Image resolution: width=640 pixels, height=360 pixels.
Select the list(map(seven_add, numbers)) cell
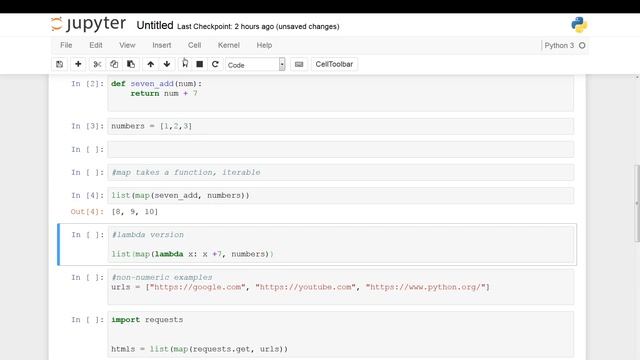340,196
